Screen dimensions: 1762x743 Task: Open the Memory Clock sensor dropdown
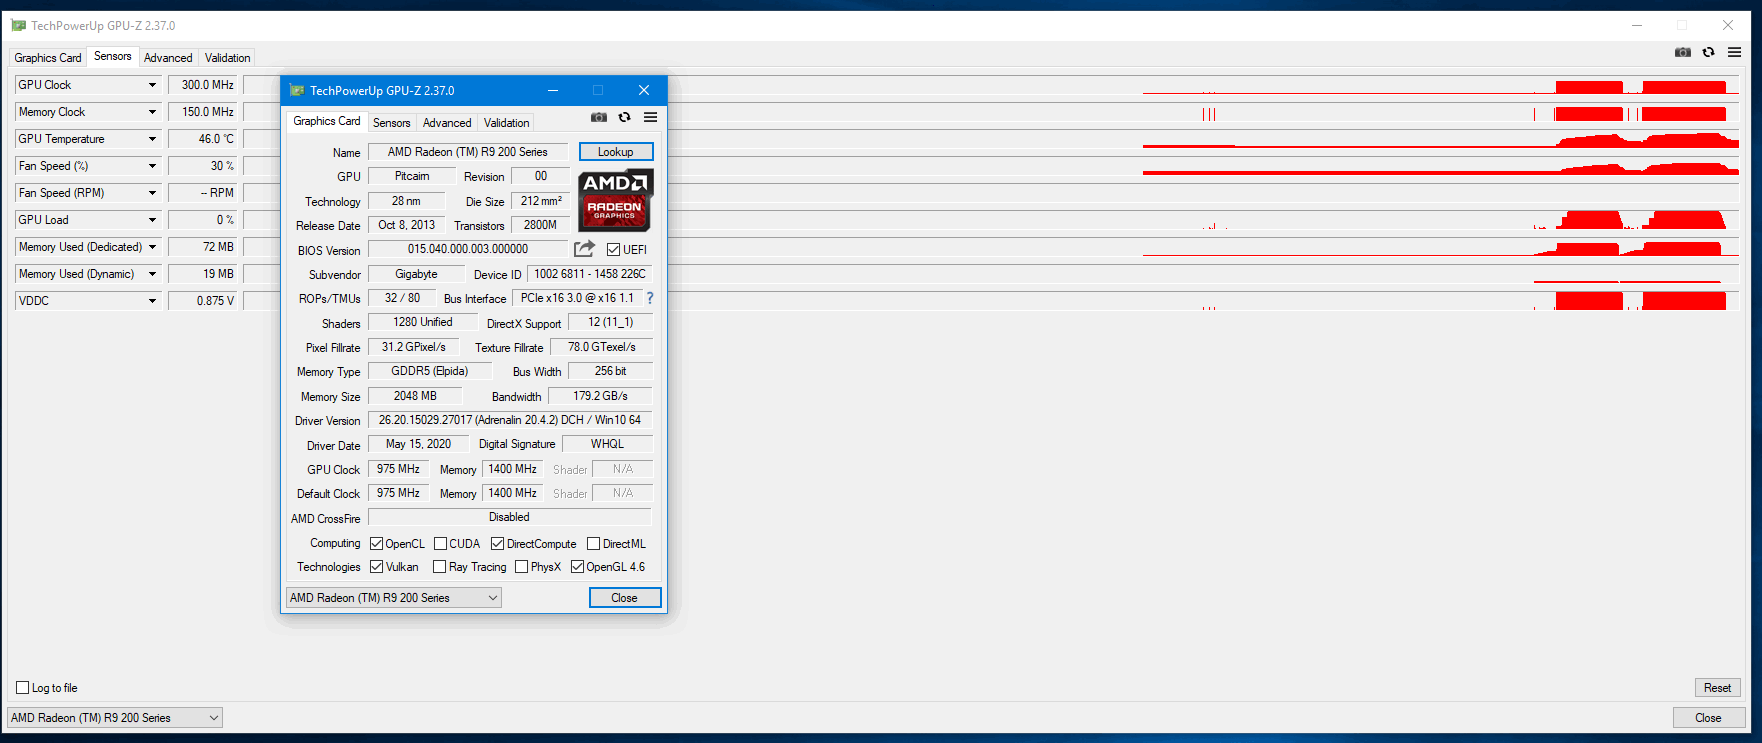152,112
